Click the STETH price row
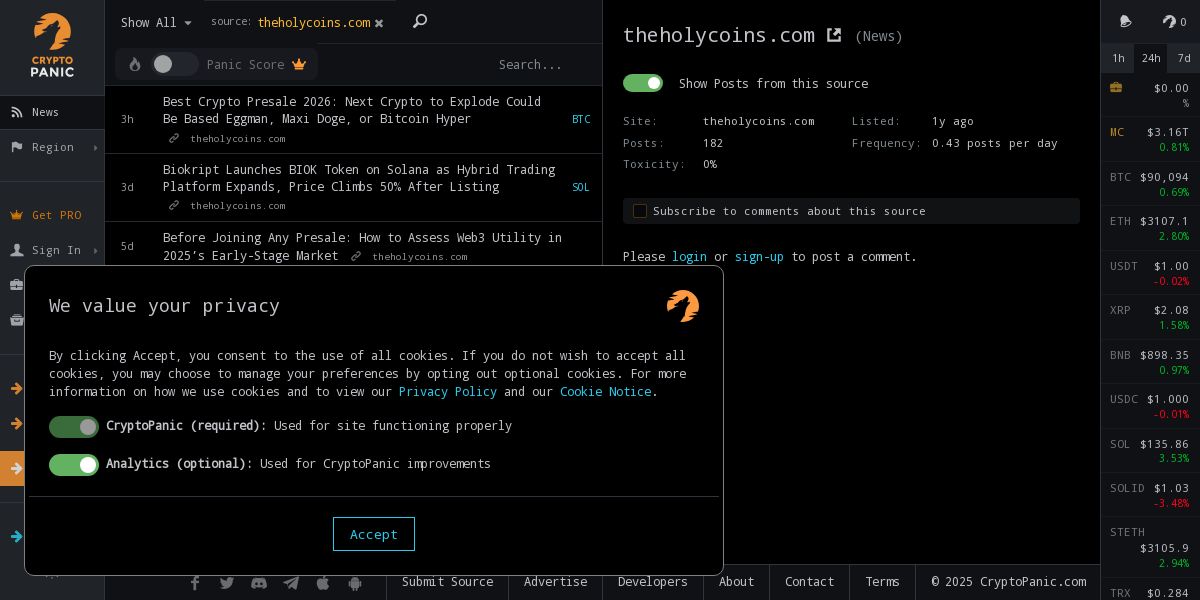The height and width of the screenshot is (600, 1200). [1150, 547]
